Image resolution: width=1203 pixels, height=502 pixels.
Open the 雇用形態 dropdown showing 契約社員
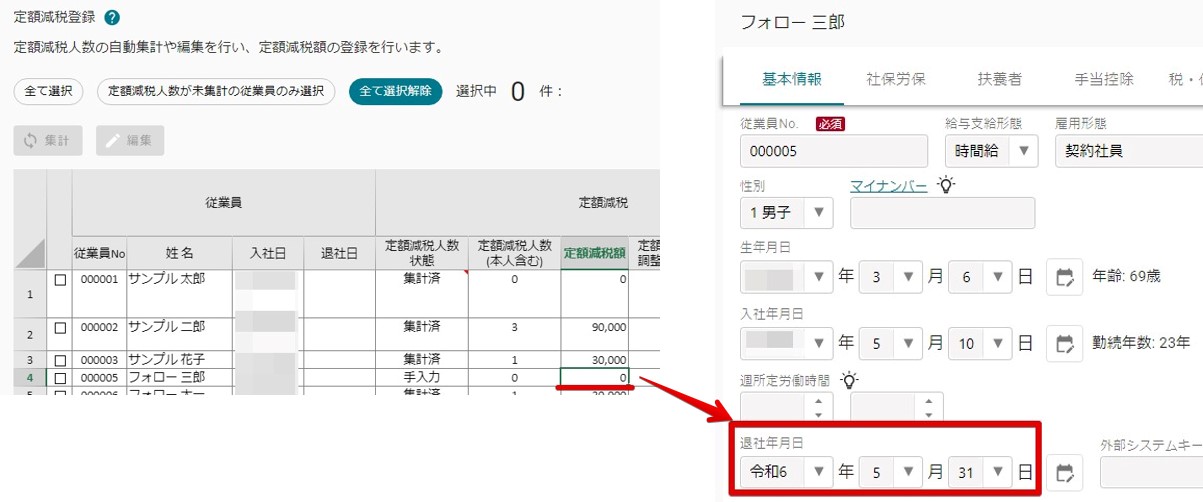1128,151
